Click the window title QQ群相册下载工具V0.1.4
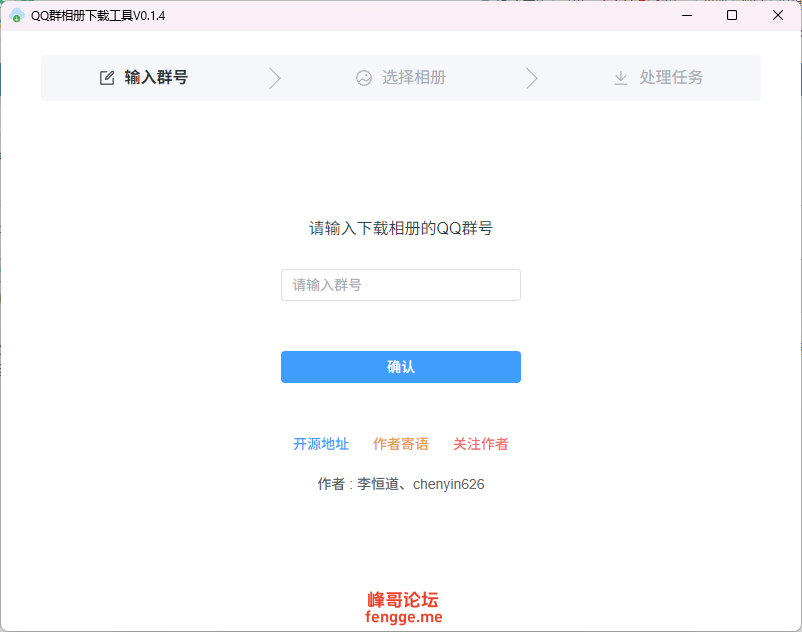This screenshot has width=802, height=632. pyautogui.click(x=98, y=16)
